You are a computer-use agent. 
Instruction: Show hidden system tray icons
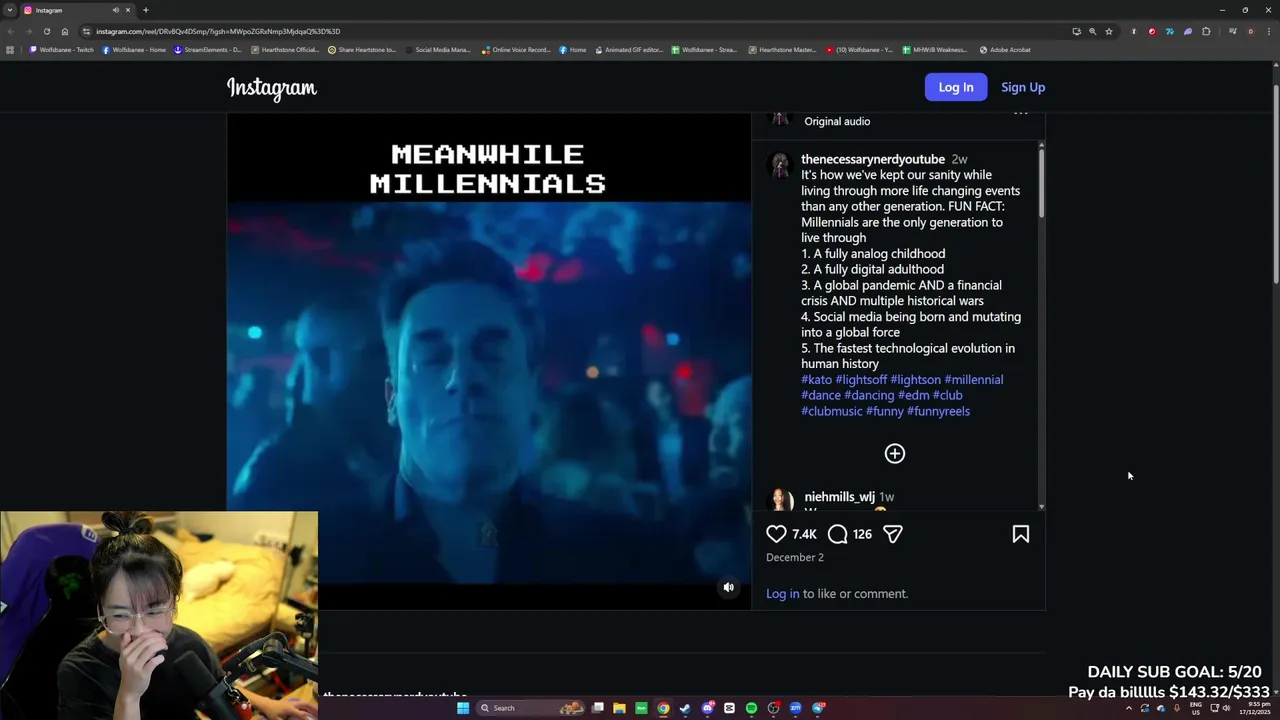pyautogui.click(x=1129, y=708)
